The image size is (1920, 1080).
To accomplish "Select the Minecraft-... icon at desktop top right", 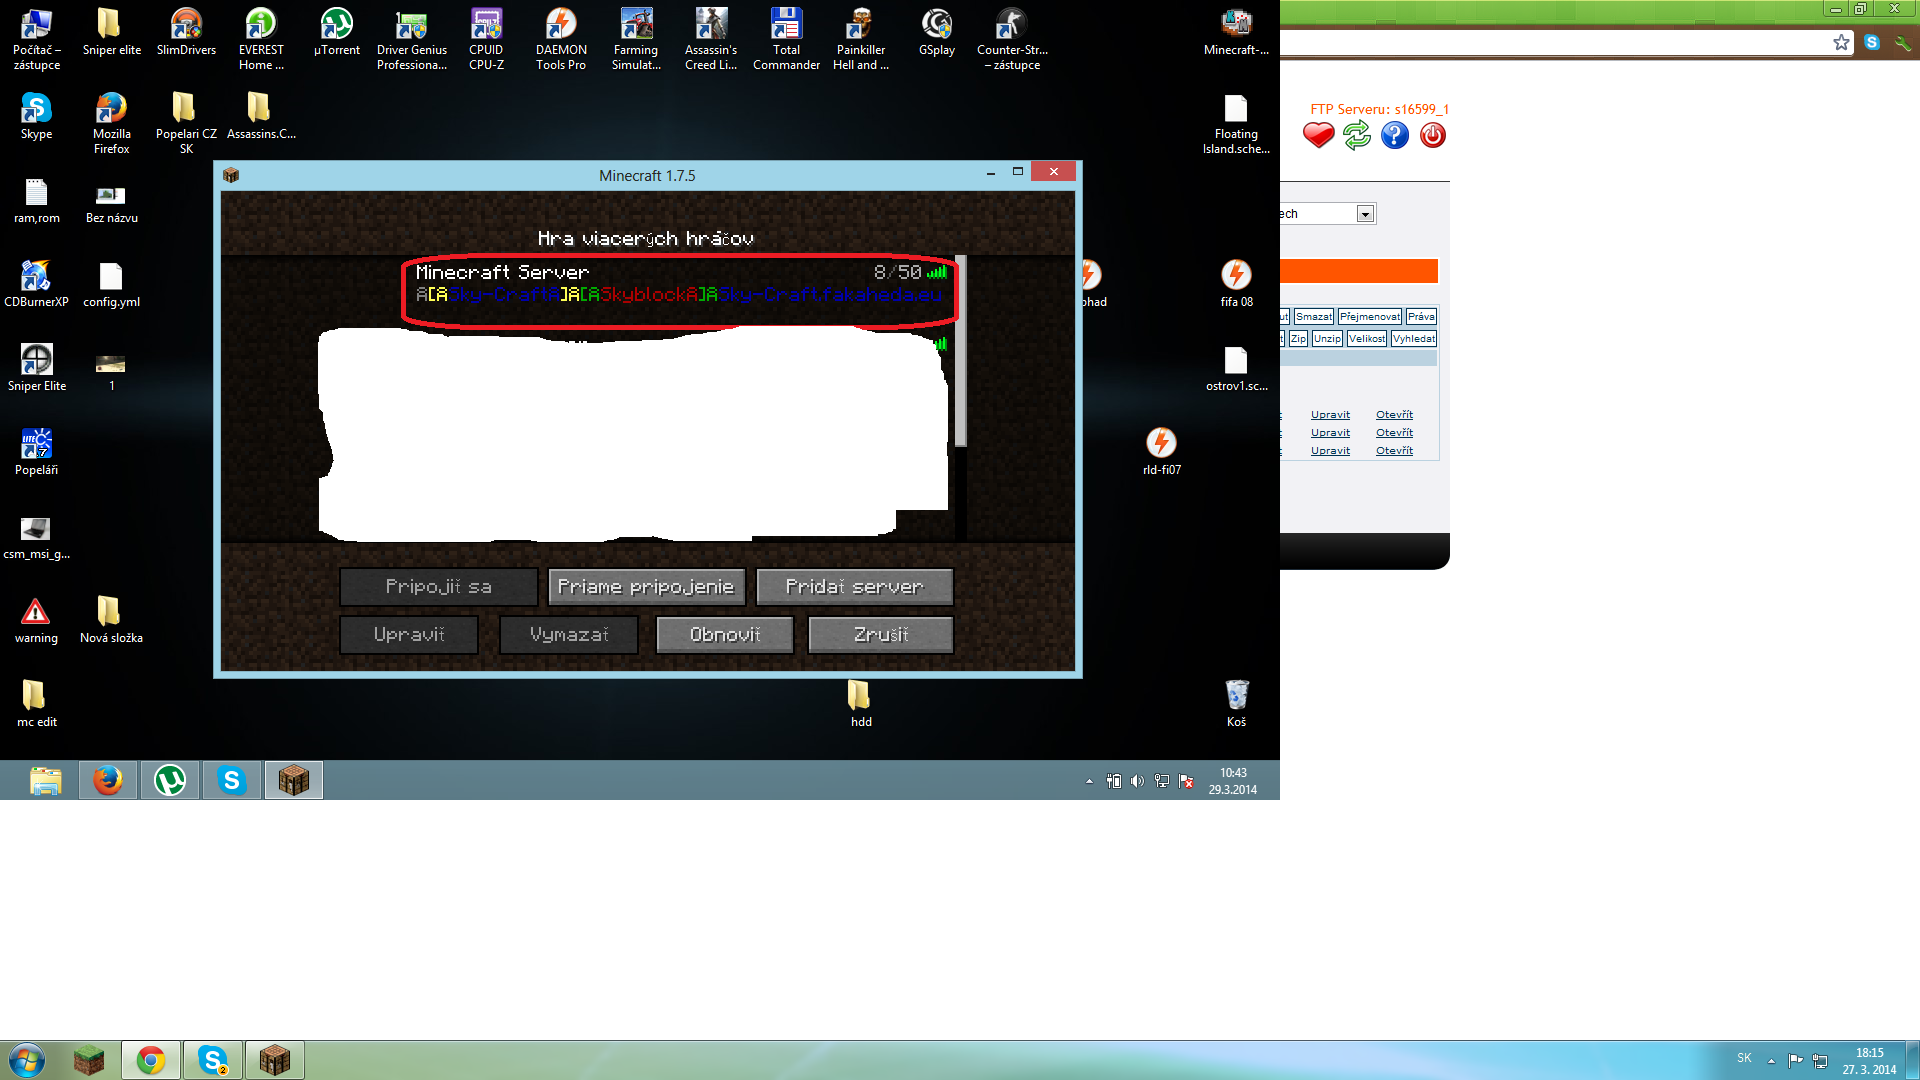I will (x=1237, y=33).
